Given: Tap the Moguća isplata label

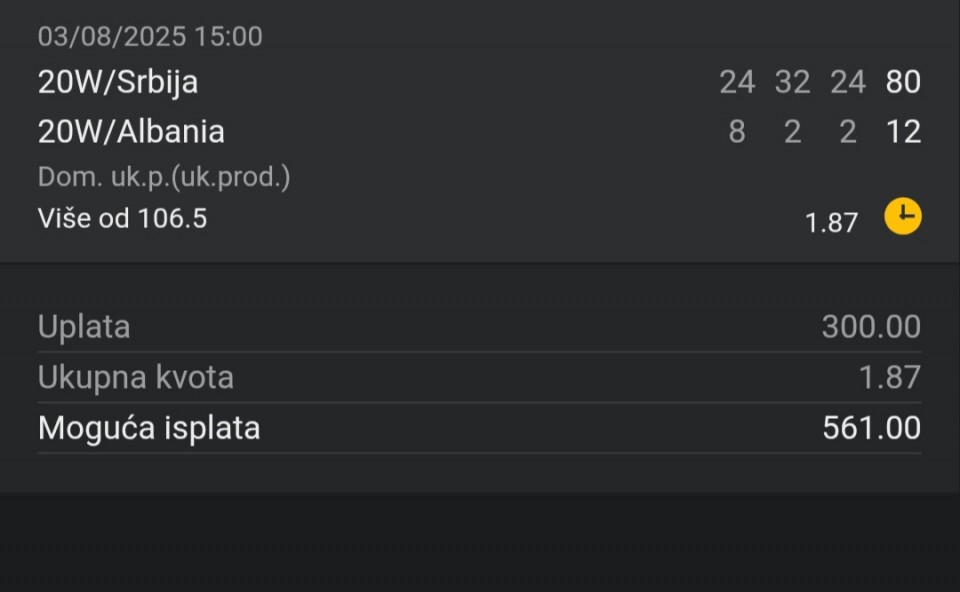Looking at the screenshot, I should click(149, 427).
